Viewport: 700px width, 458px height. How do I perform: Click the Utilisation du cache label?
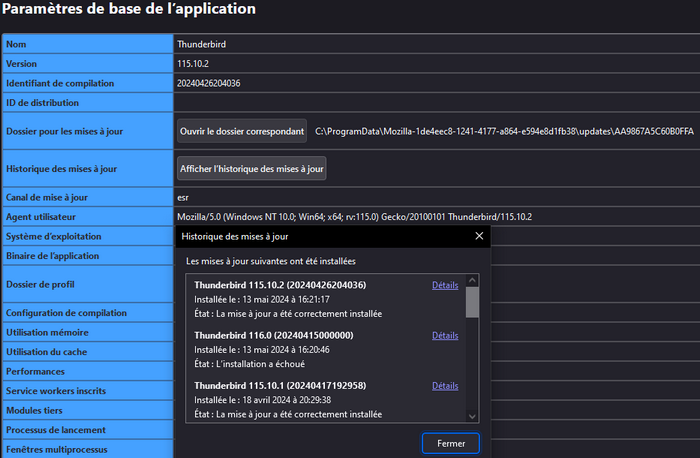46,352
